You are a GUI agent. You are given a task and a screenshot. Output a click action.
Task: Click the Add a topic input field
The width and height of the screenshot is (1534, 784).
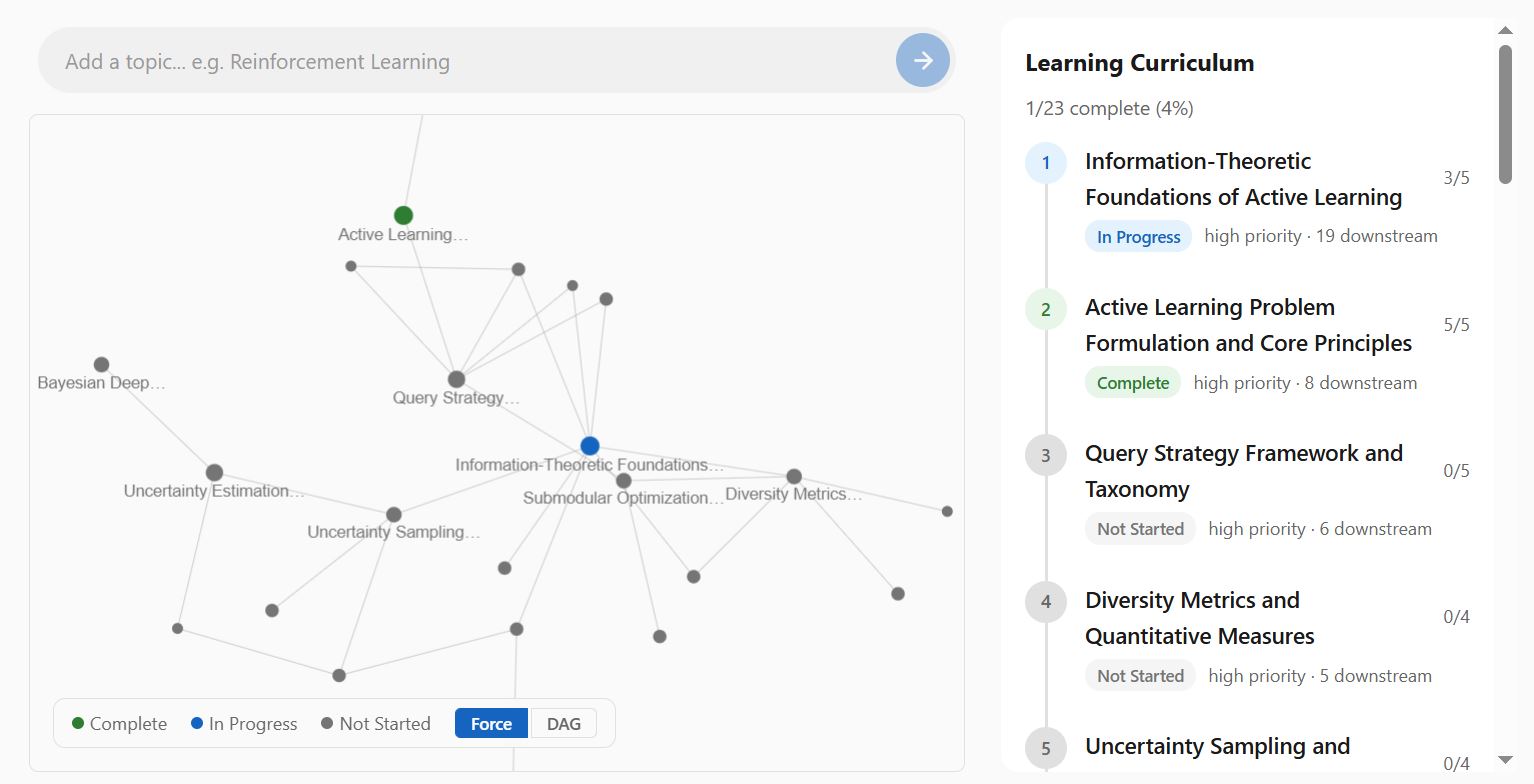(x=470, y=62)
